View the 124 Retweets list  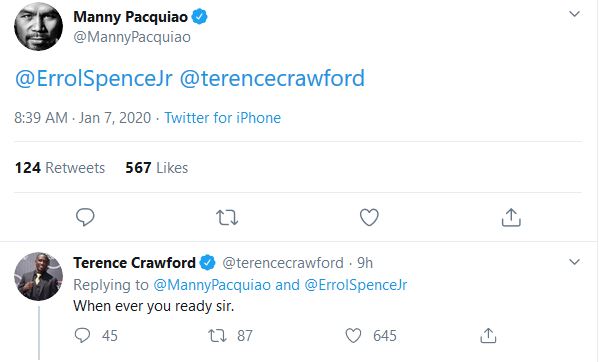(x=60, y=168)
